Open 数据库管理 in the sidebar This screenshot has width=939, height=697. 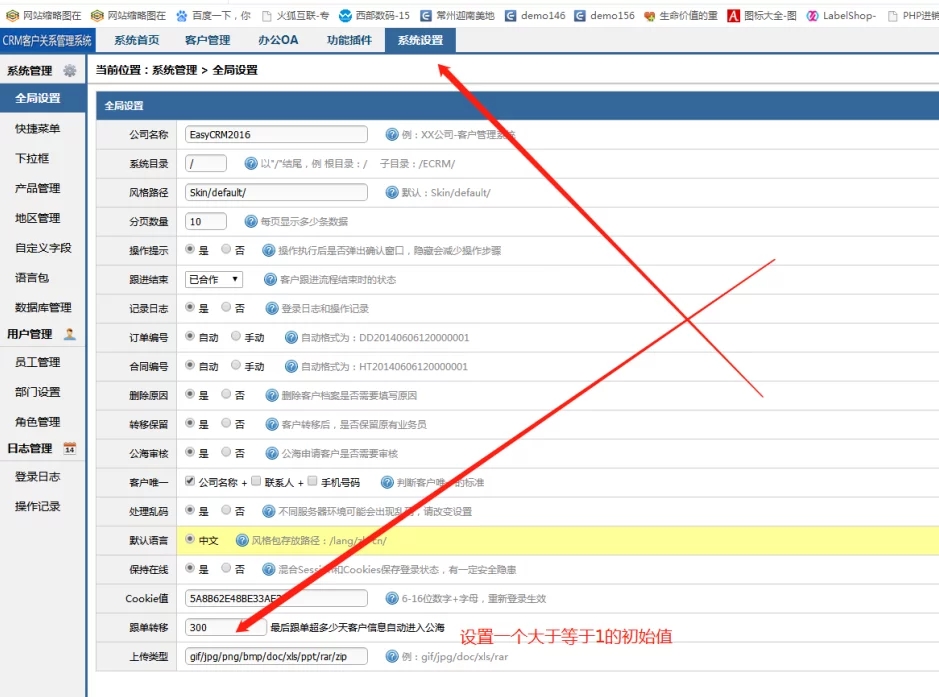[x=43, y=308]
